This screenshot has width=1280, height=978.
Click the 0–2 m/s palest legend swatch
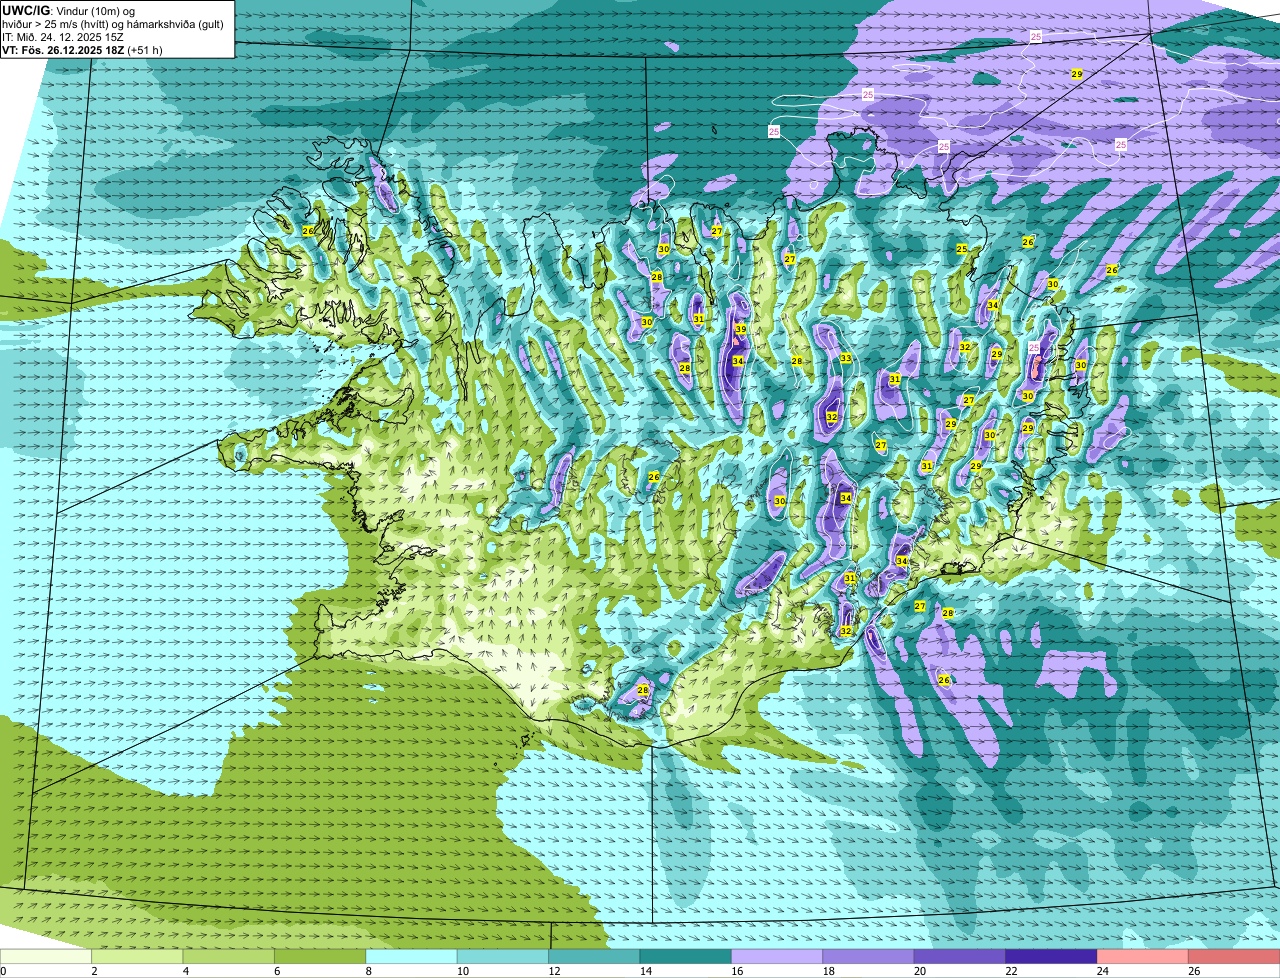pyautogui.click(x=46, y=956)
